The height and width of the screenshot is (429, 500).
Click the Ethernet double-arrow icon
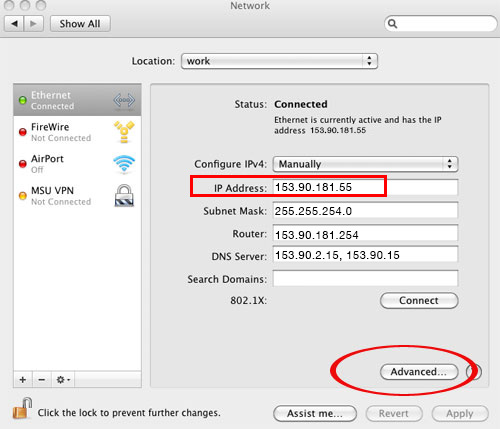pyautogui.click(x=124, y=100)
